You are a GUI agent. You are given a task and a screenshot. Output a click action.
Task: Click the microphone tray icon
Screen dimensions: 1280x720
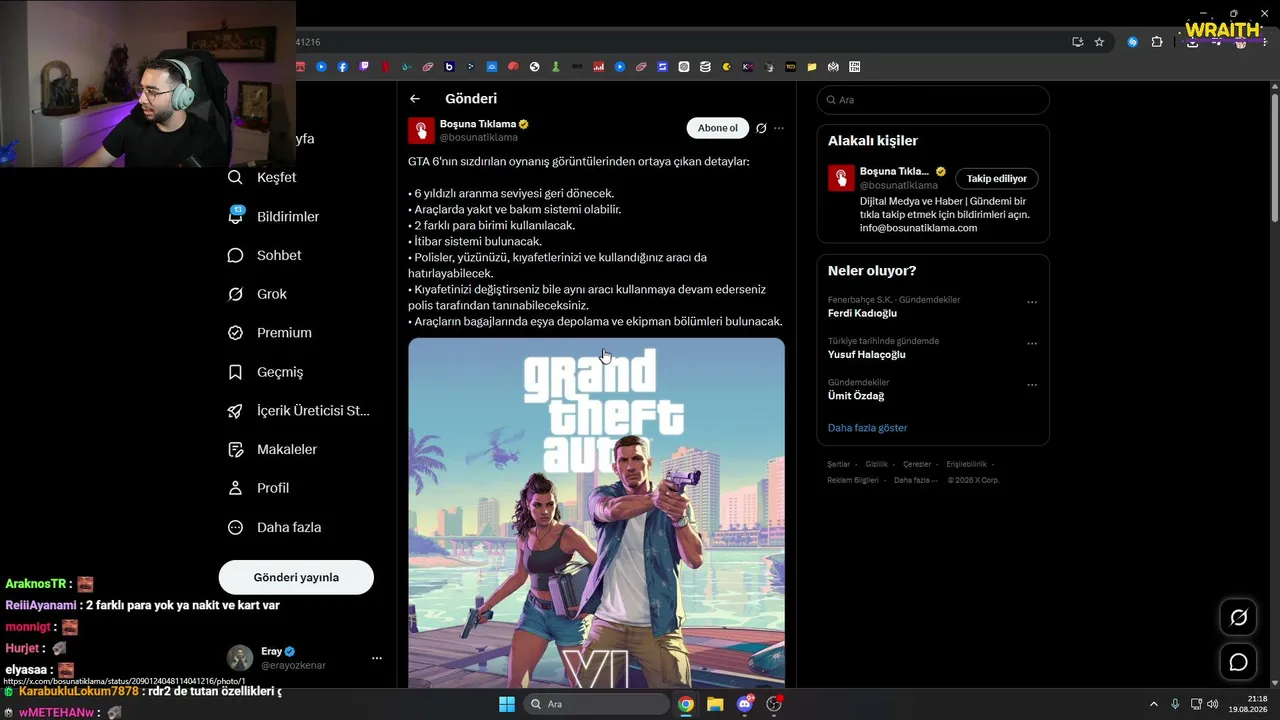(1175, 704)
